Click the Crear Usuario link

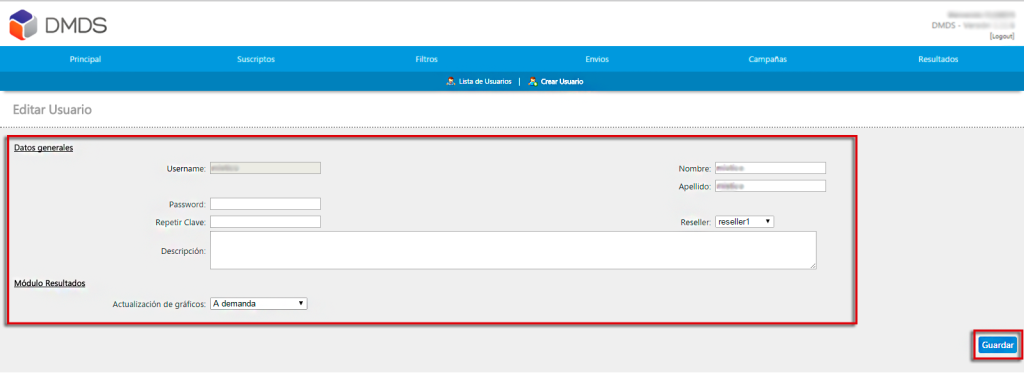pyautogui.click(x=562, y=82)
